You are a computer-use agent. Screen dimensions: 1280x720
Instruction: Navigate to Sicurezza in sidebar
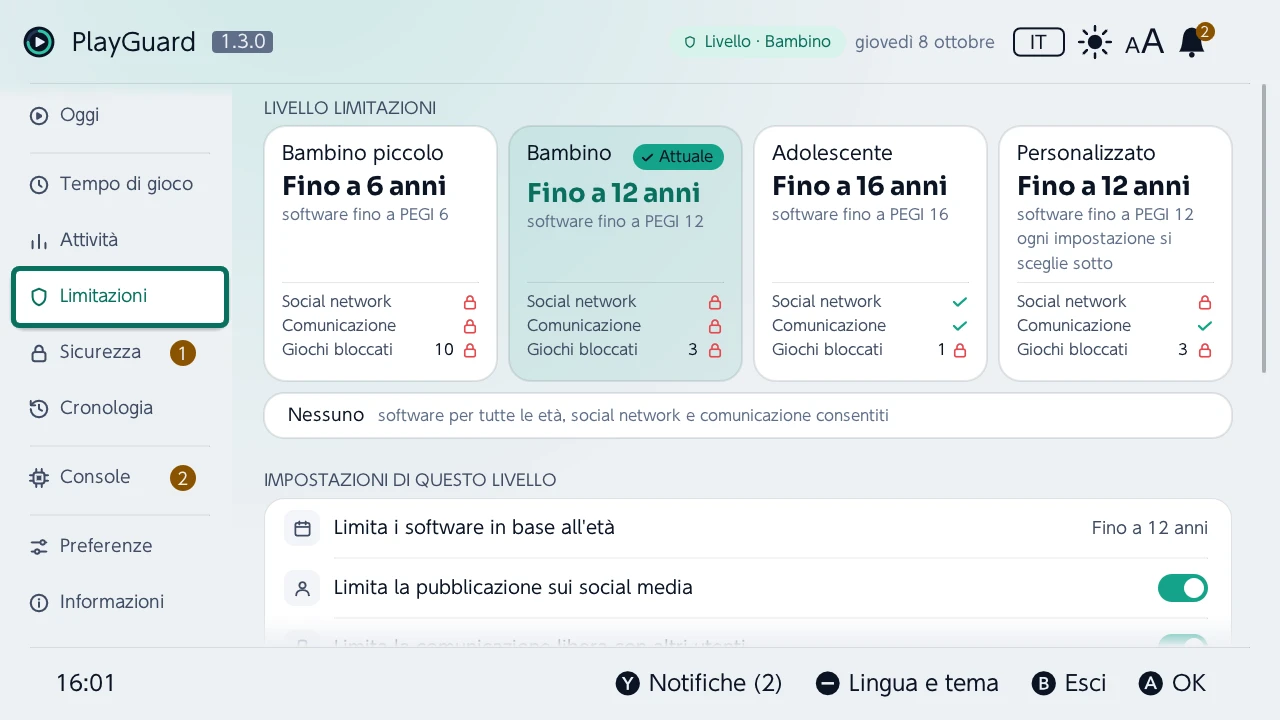click(x=120, y=352)
